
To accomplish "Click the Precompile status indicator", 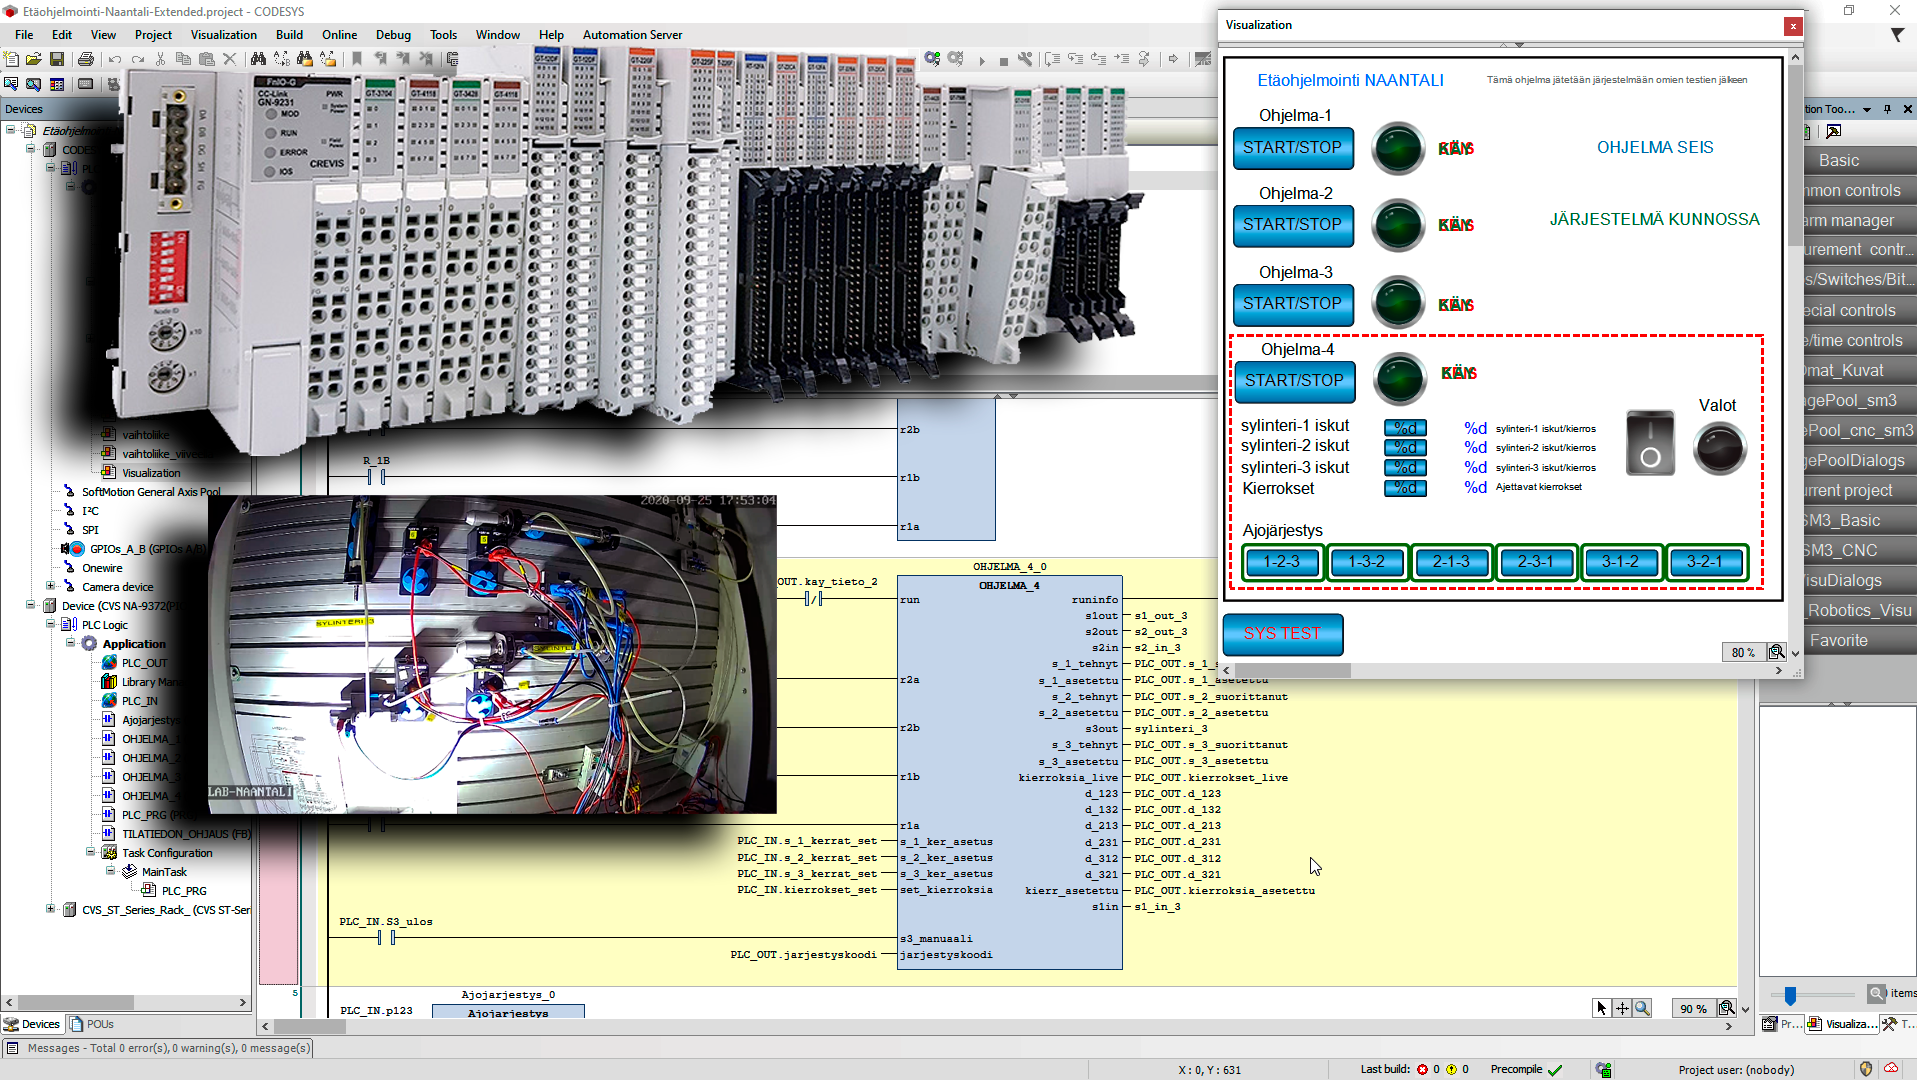I will [1527, 1069].
